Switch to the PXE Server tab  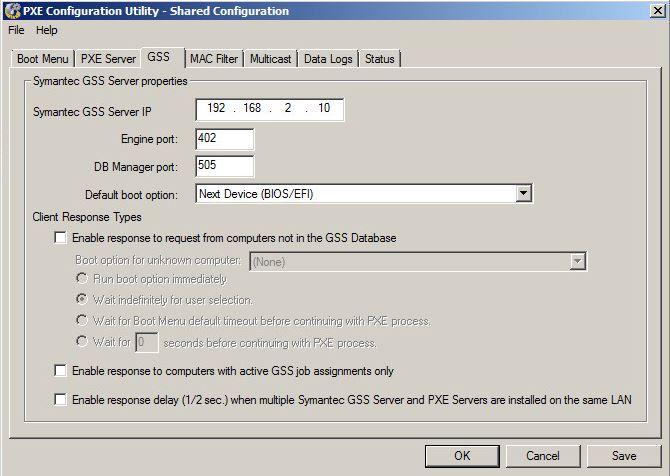[108, 59]
